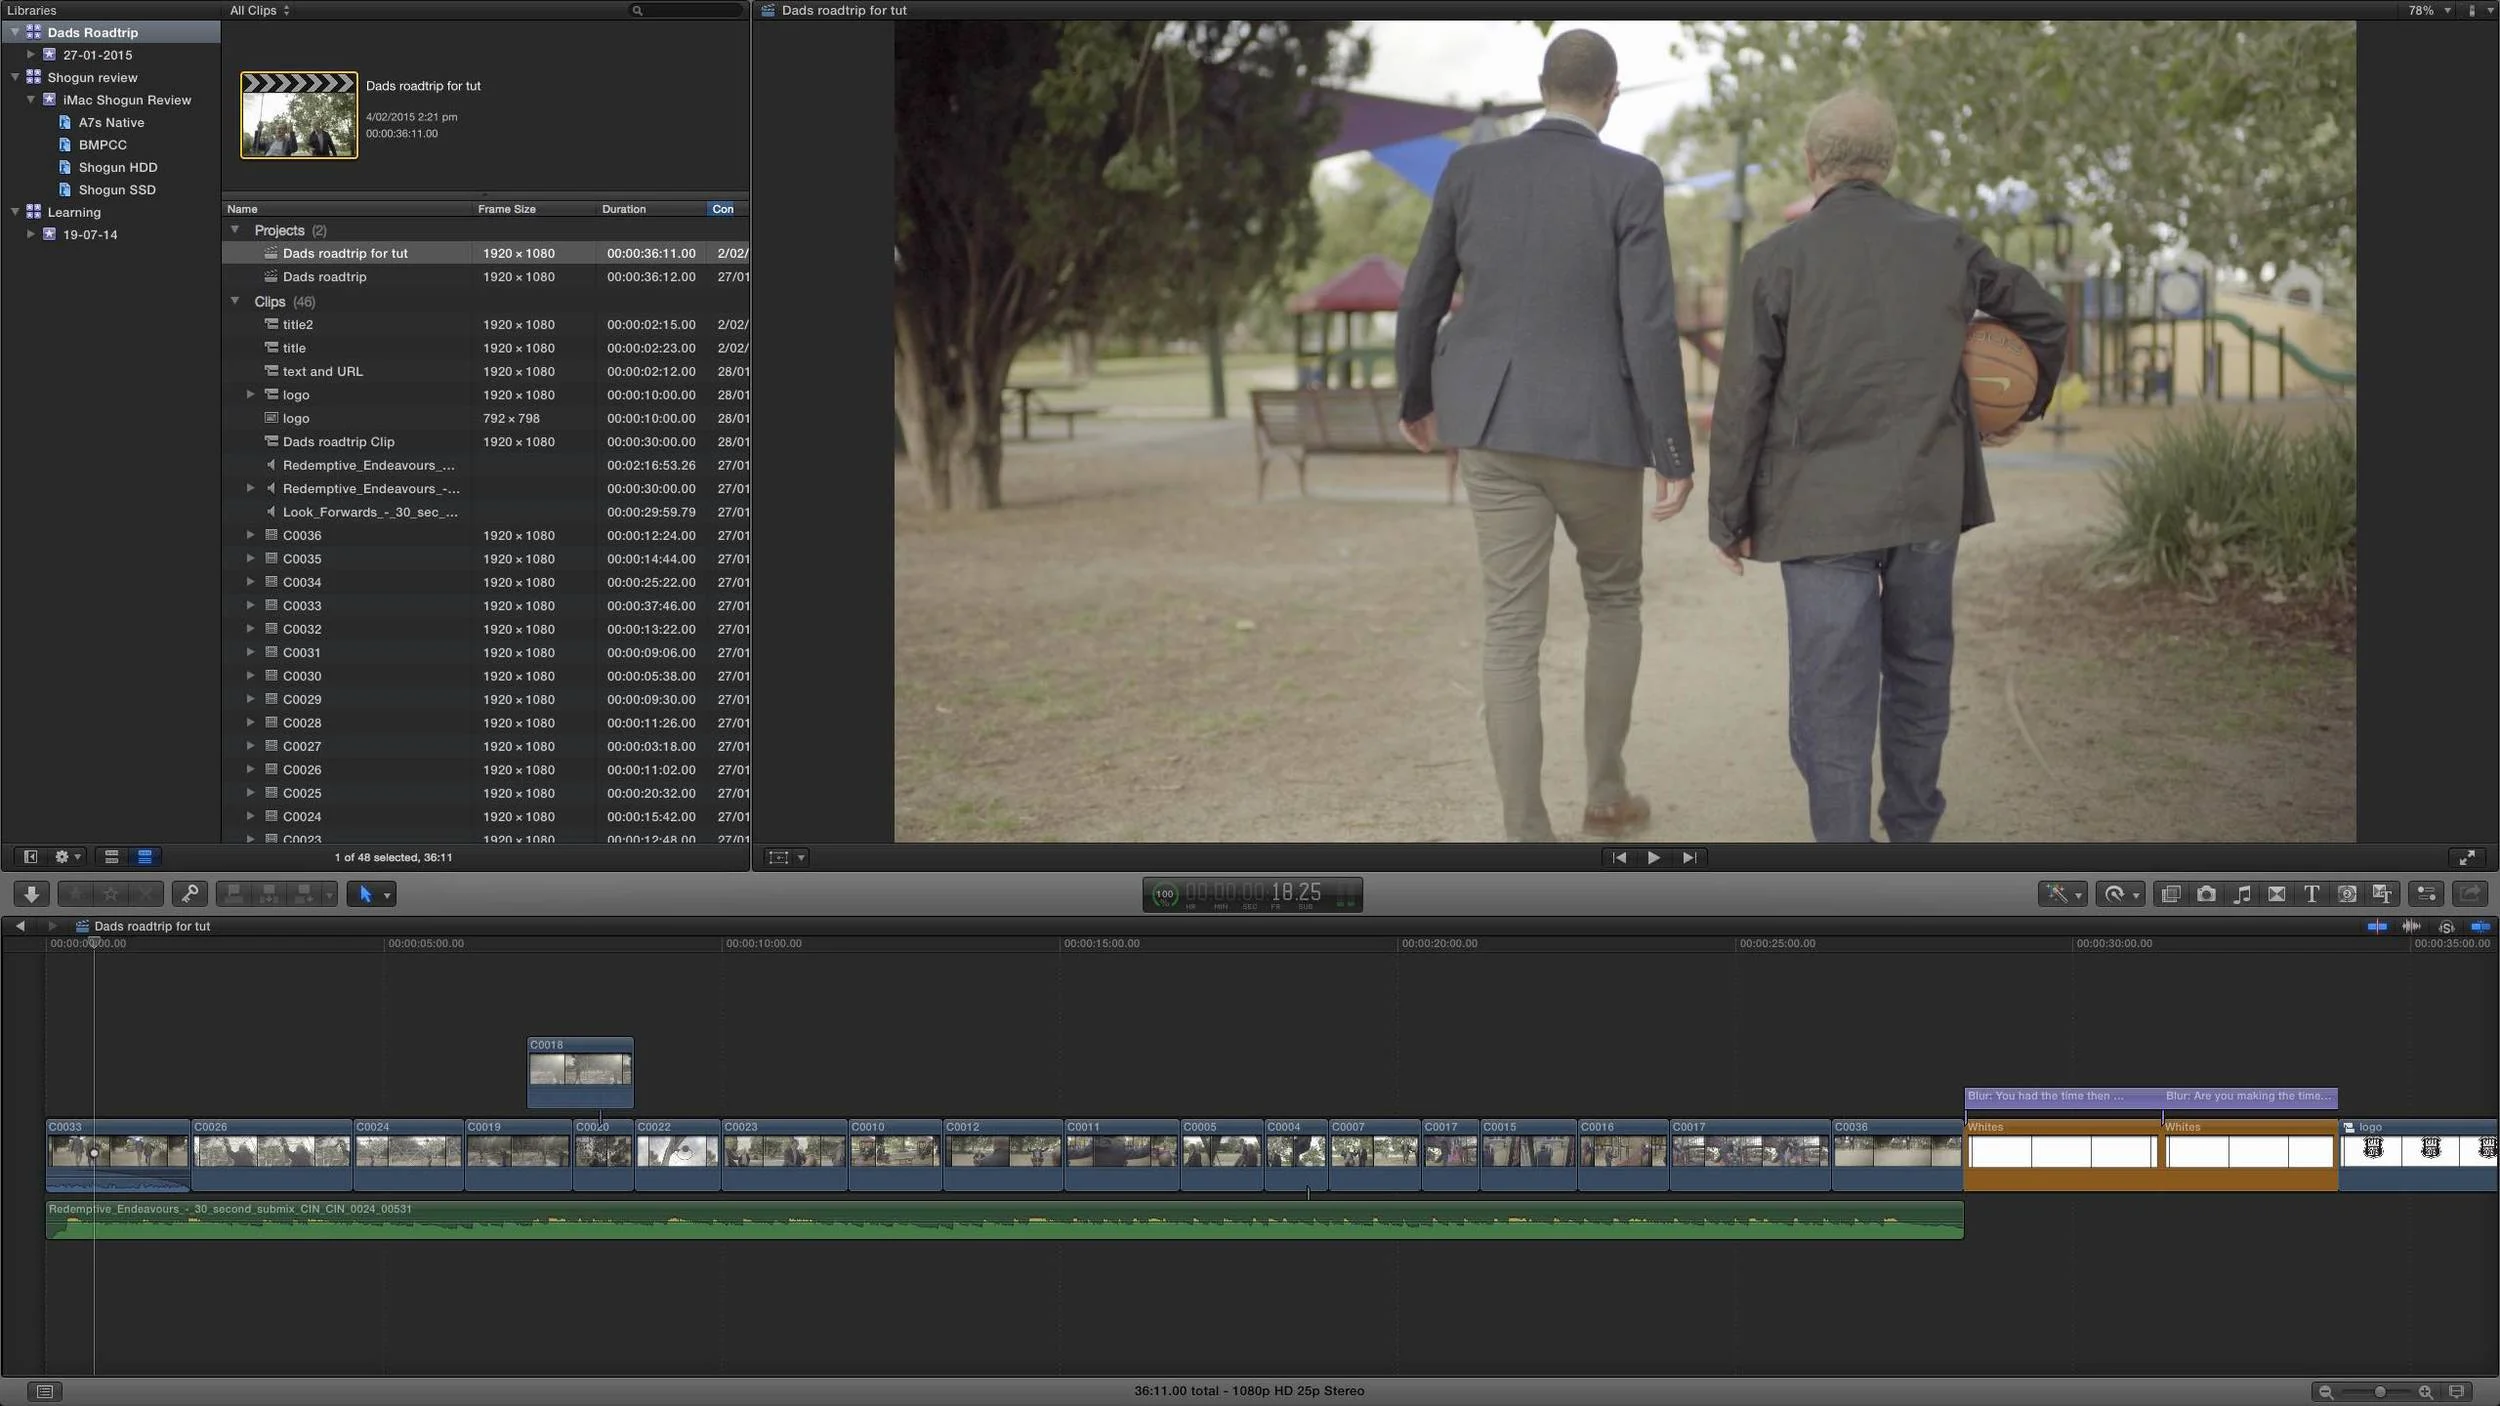The width and height of the screenshot is (2500, 1406).
Task: Click the Import Media arrow icon
Action: [x=30, y=893]
